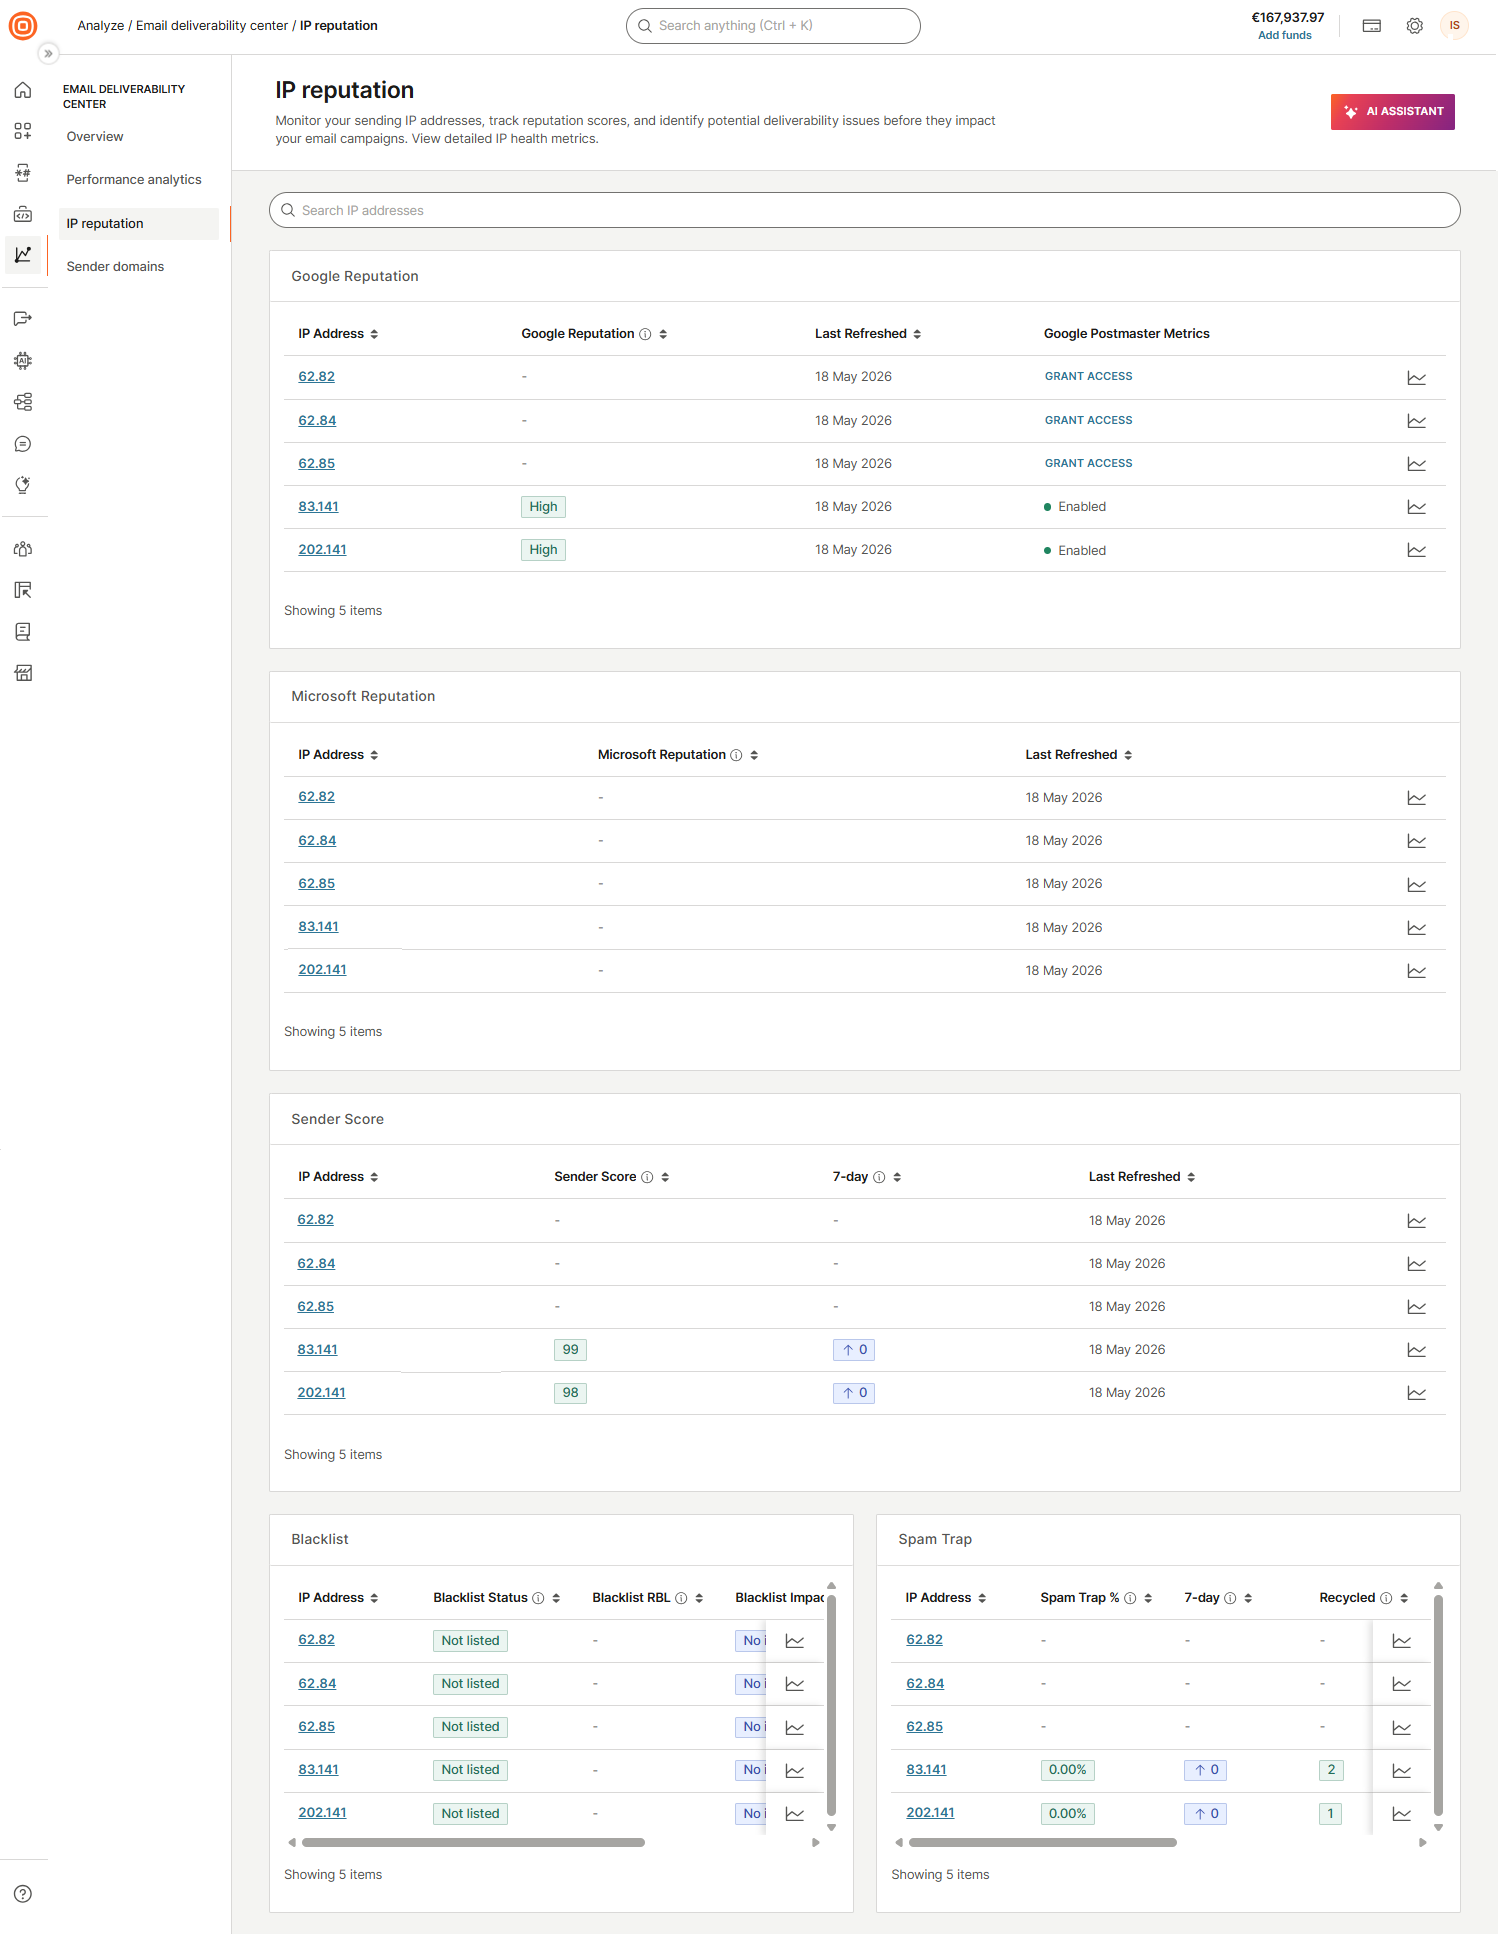1498x1934 pixels.
Task: Click the Spam Trap horizontal scrollbar
Action: pyautogui.click(x=1043, y=1842)
